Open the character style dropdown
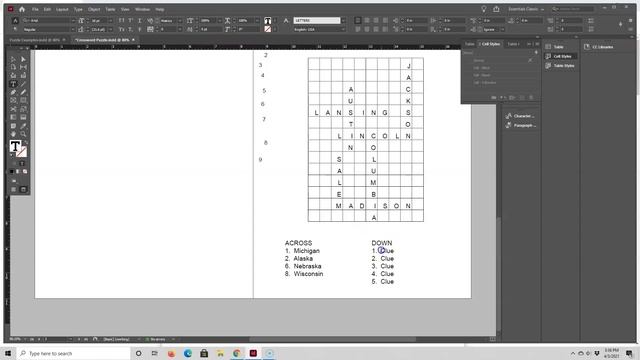This screenshot has height=360, width=640. [343, 20]
